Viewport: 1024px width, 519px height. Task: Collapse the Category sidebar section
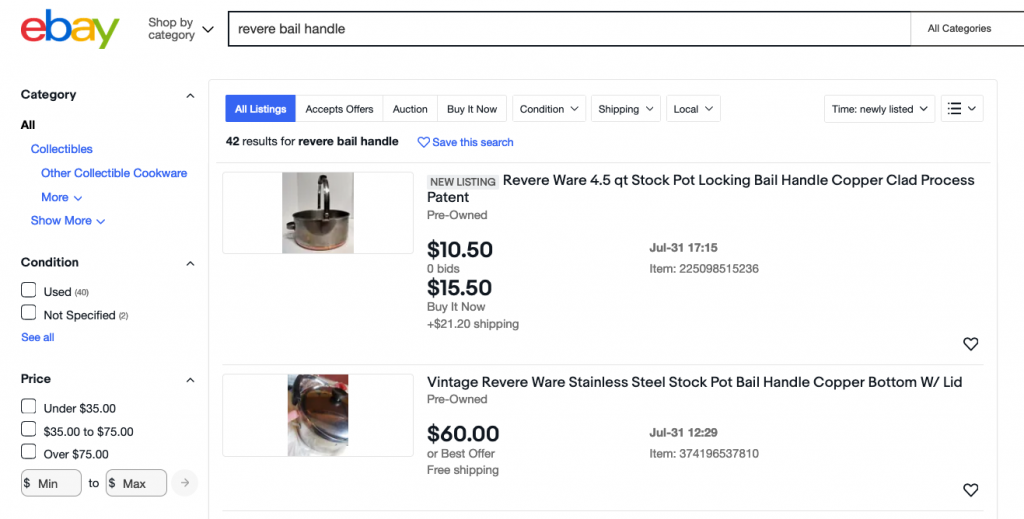[x=190, y=96]
